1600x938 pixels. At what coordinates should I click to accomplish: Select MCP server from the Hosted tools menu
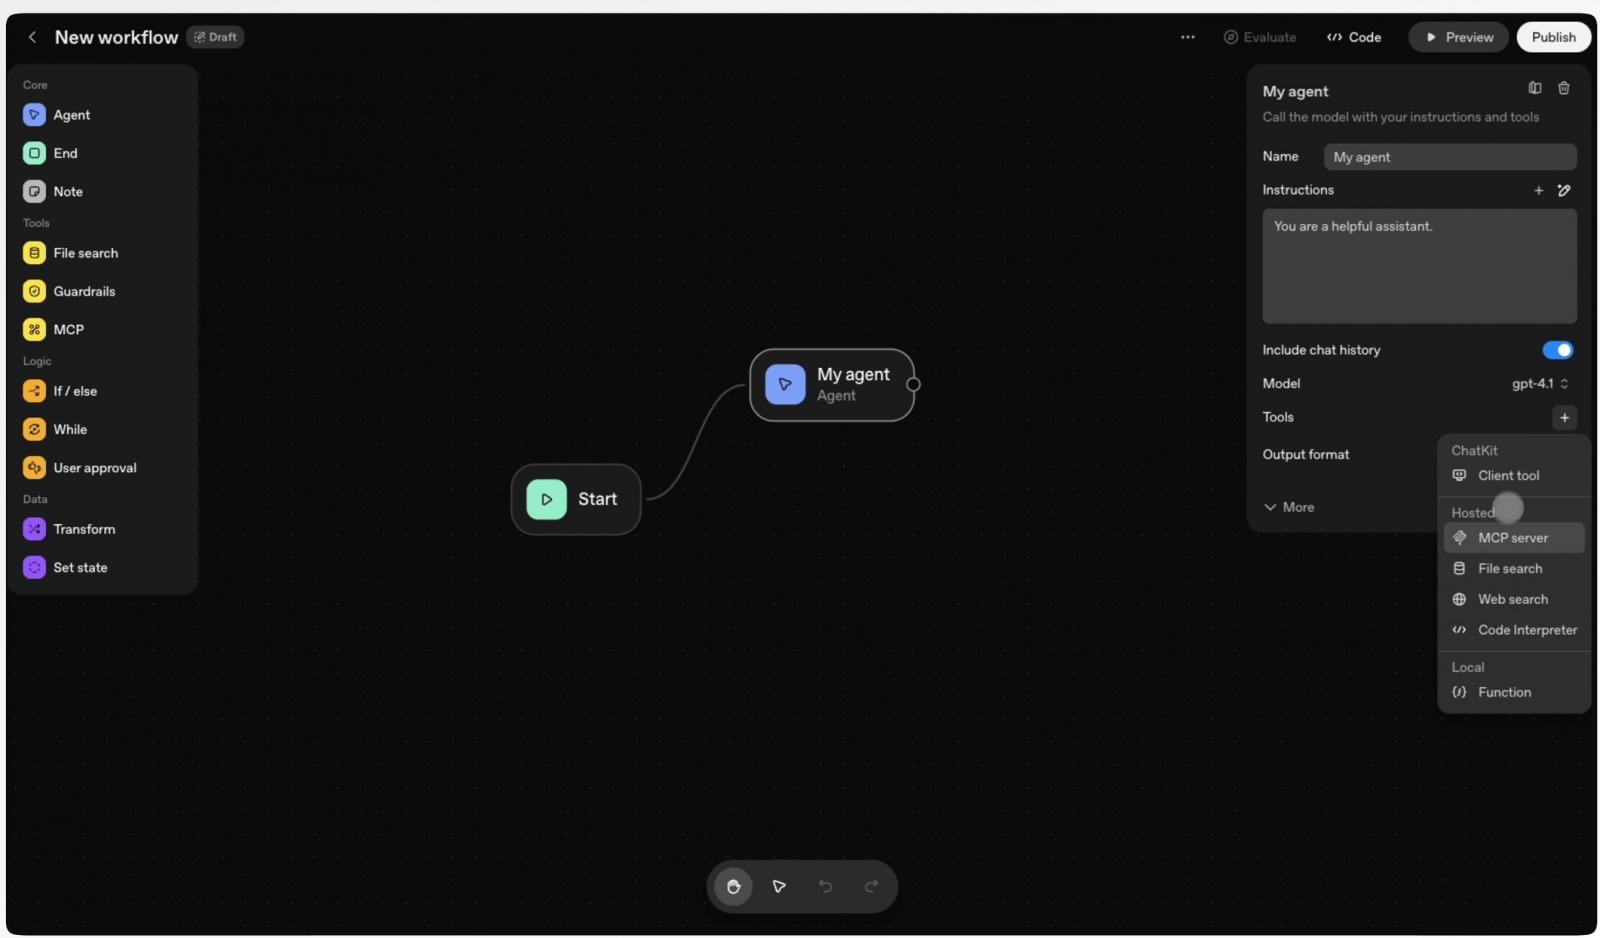click(1513, 537)
